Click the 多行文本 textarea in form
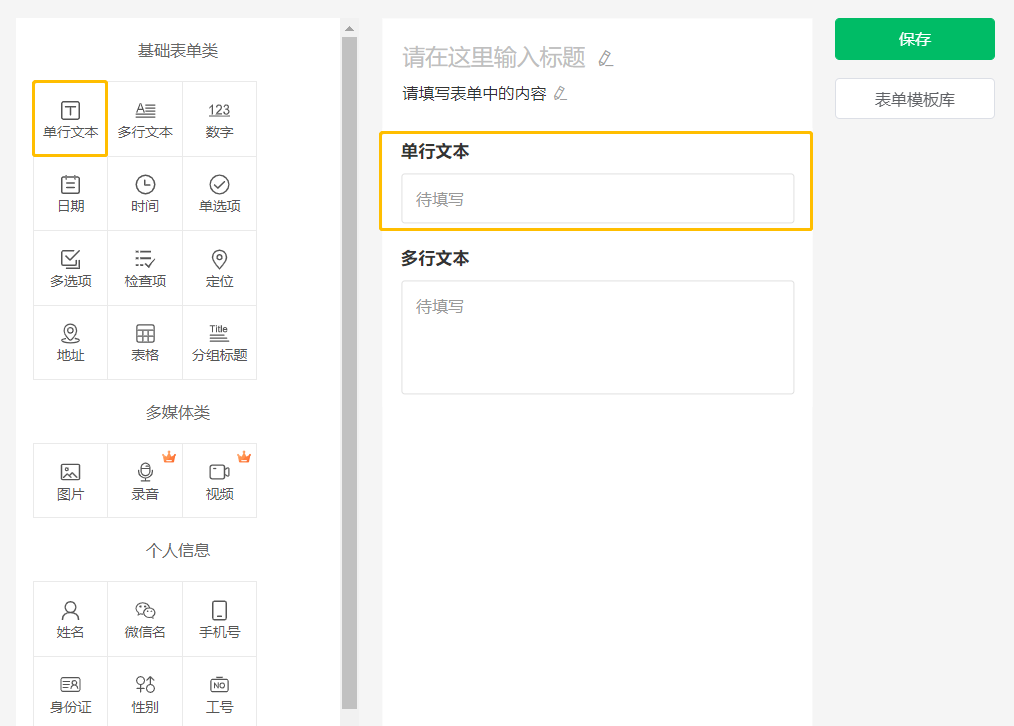The height and width of the screenshot is (726, 1014). tap(598, 337)
